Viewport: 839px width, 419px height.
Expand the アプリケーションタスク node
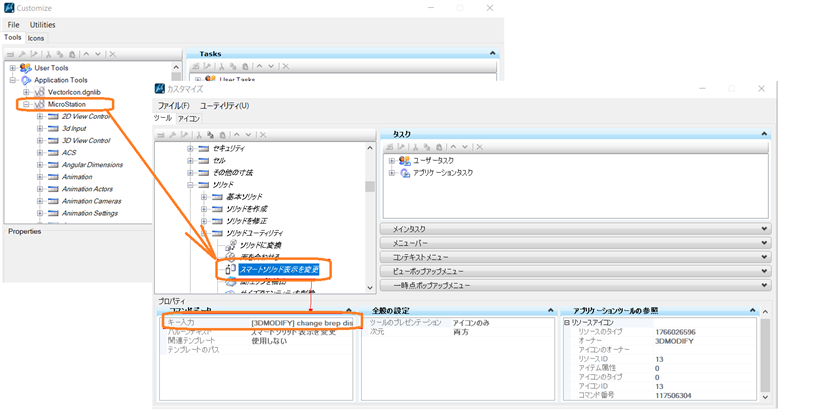(392, 173)
